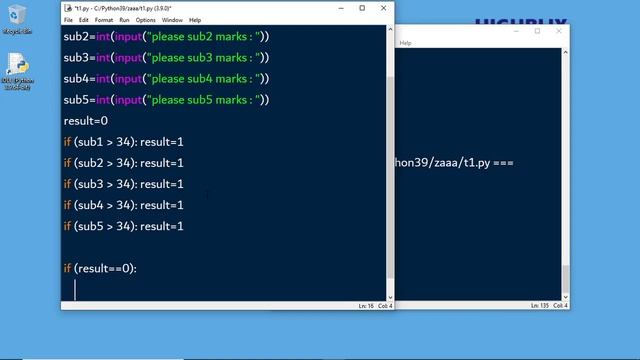Click the shell window scrollbar thumb
Image resolution: width=640 pixels, height=360 pixels.
[x=565, y=279]
